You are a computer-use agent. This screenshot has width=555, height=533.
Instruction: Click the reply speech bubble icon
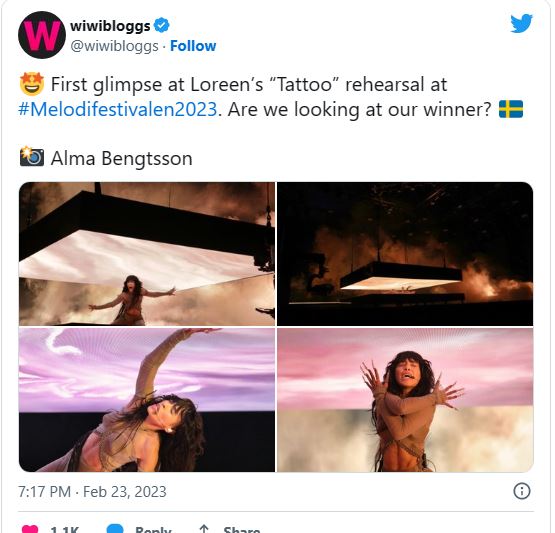click(115, 529)
